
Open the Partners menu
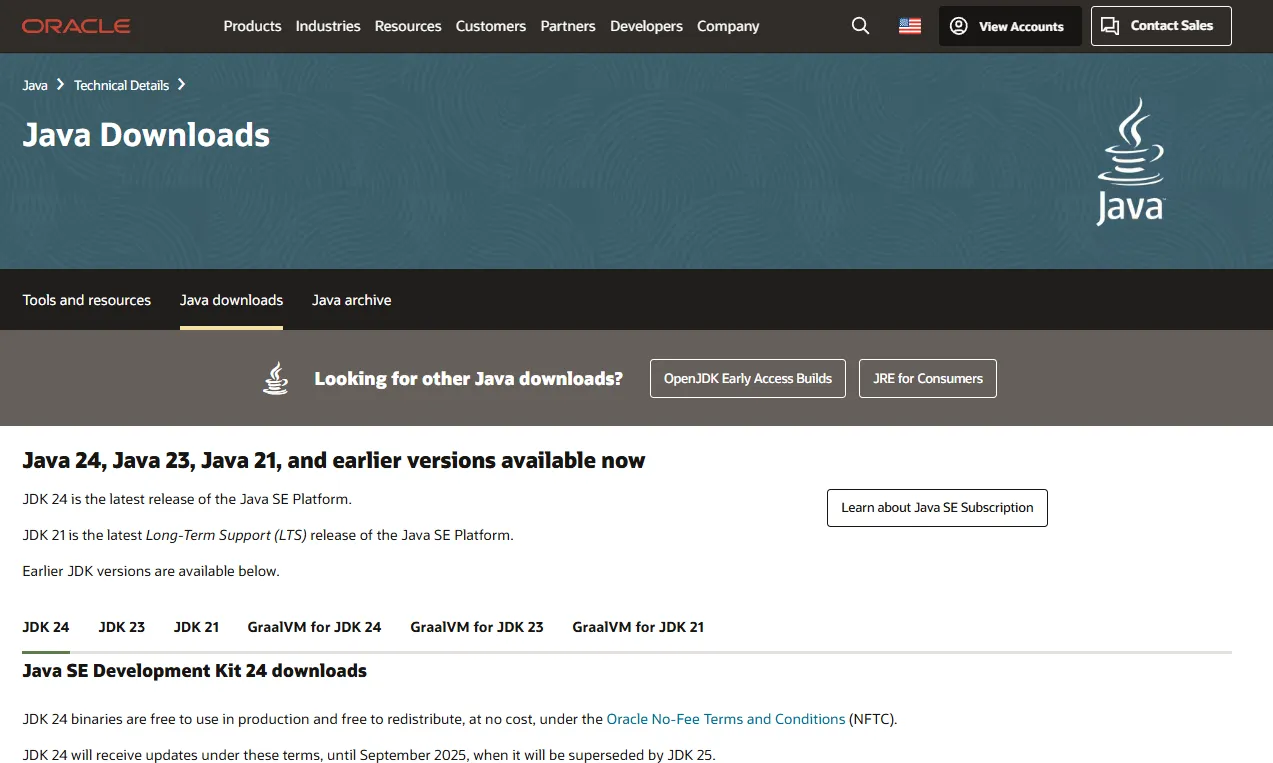(568, 26)
